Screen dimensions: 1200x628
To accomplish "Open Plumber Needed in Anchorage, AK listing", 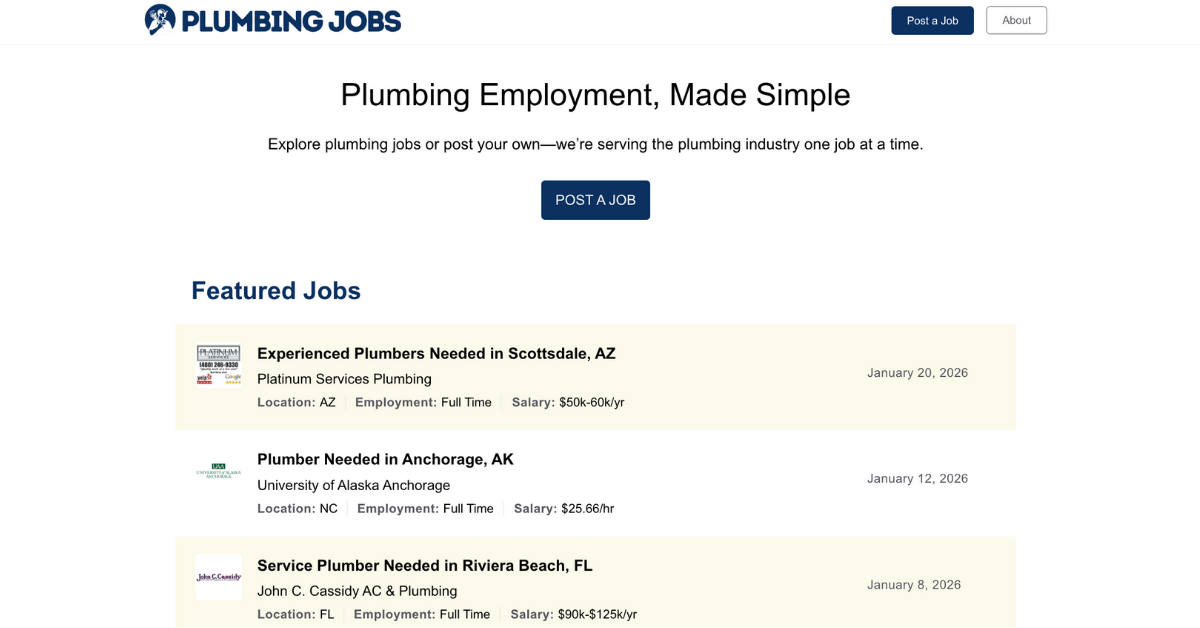I will click(x=385, y=459).
